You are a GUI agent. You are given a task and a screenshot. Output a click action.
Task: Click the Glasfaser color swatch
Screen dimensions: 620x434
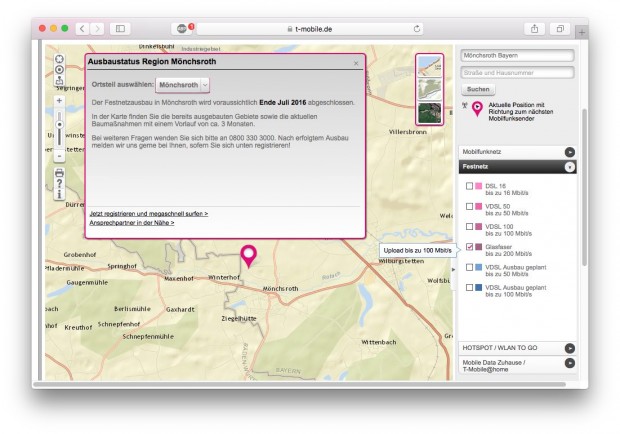[x=478, y=247]
